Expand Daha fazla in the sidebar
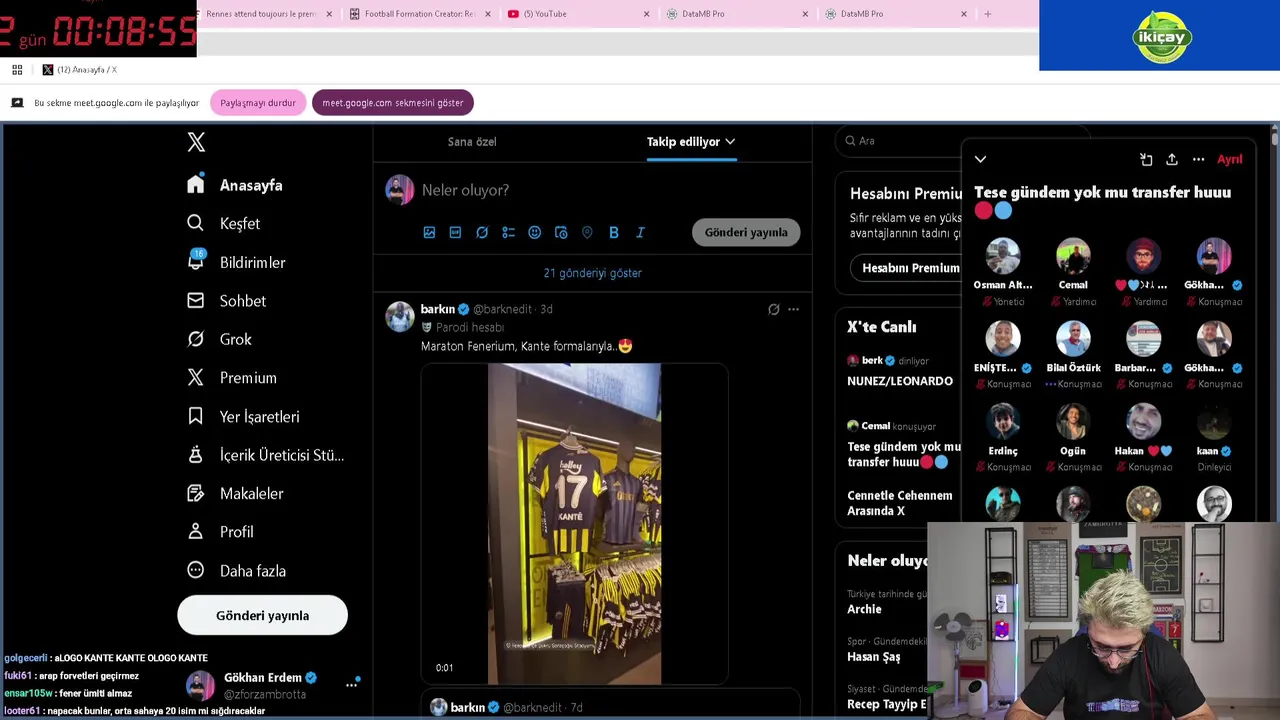 [237, 570]
